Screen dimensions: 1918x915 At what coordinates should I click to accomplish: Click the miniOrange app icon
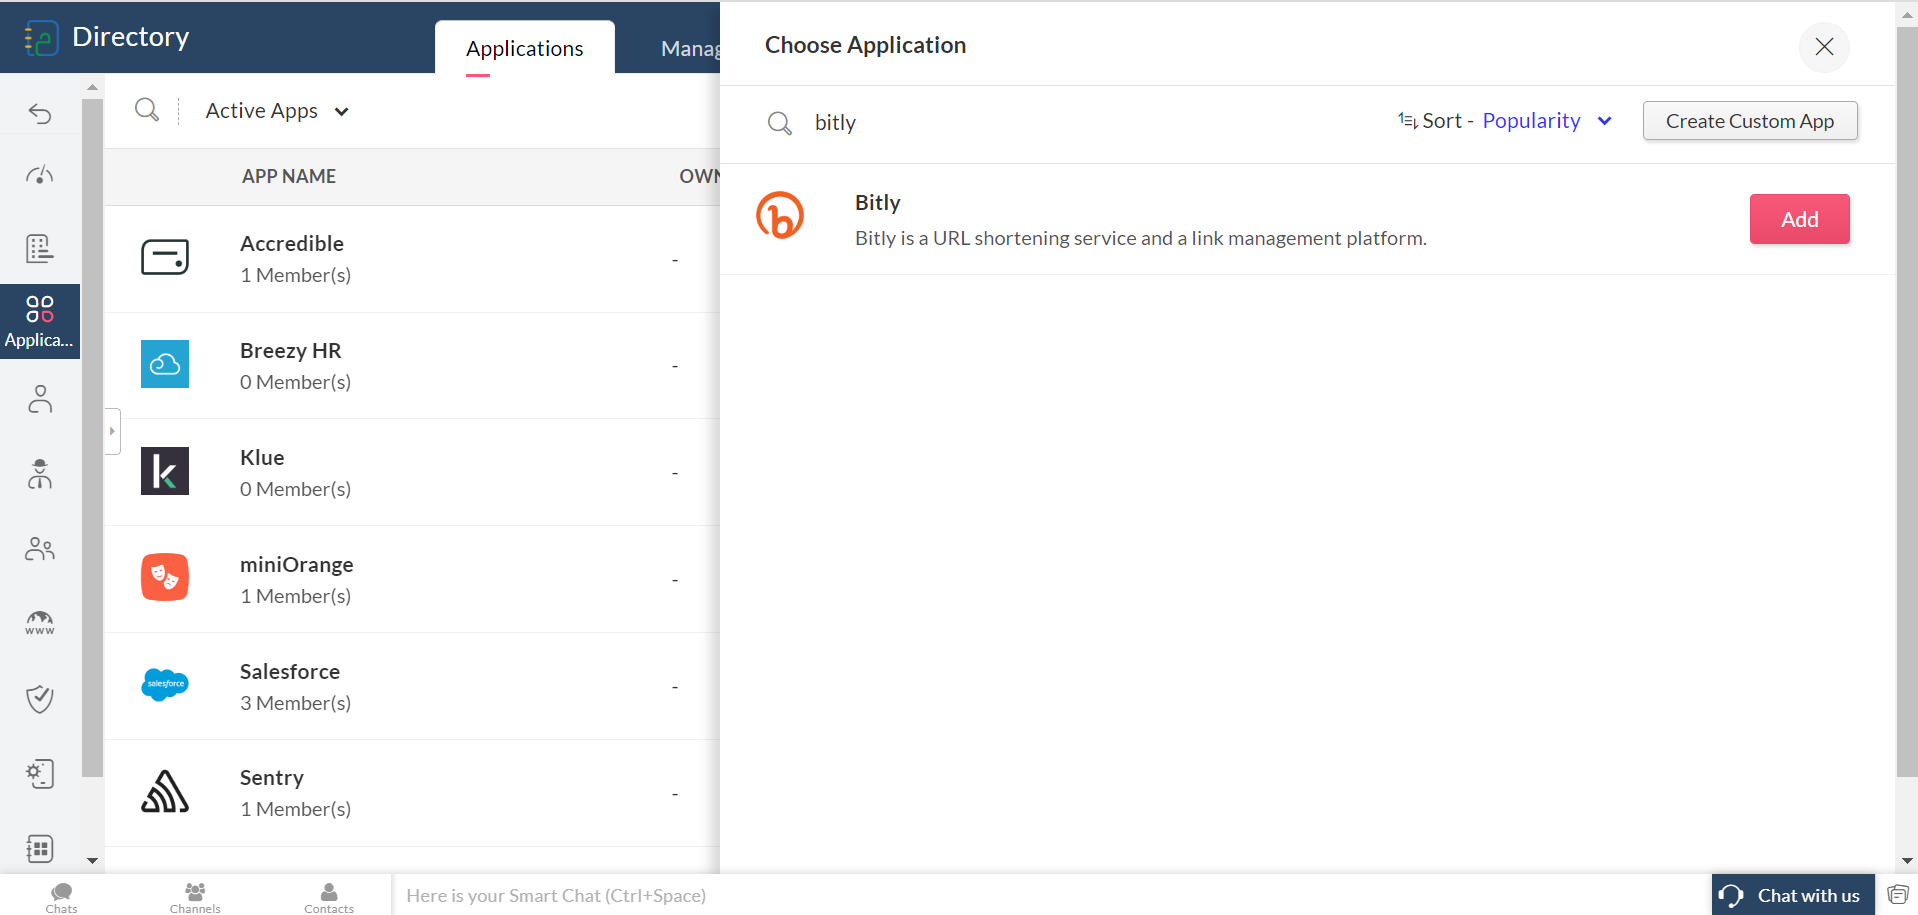[x=165, y=577]
